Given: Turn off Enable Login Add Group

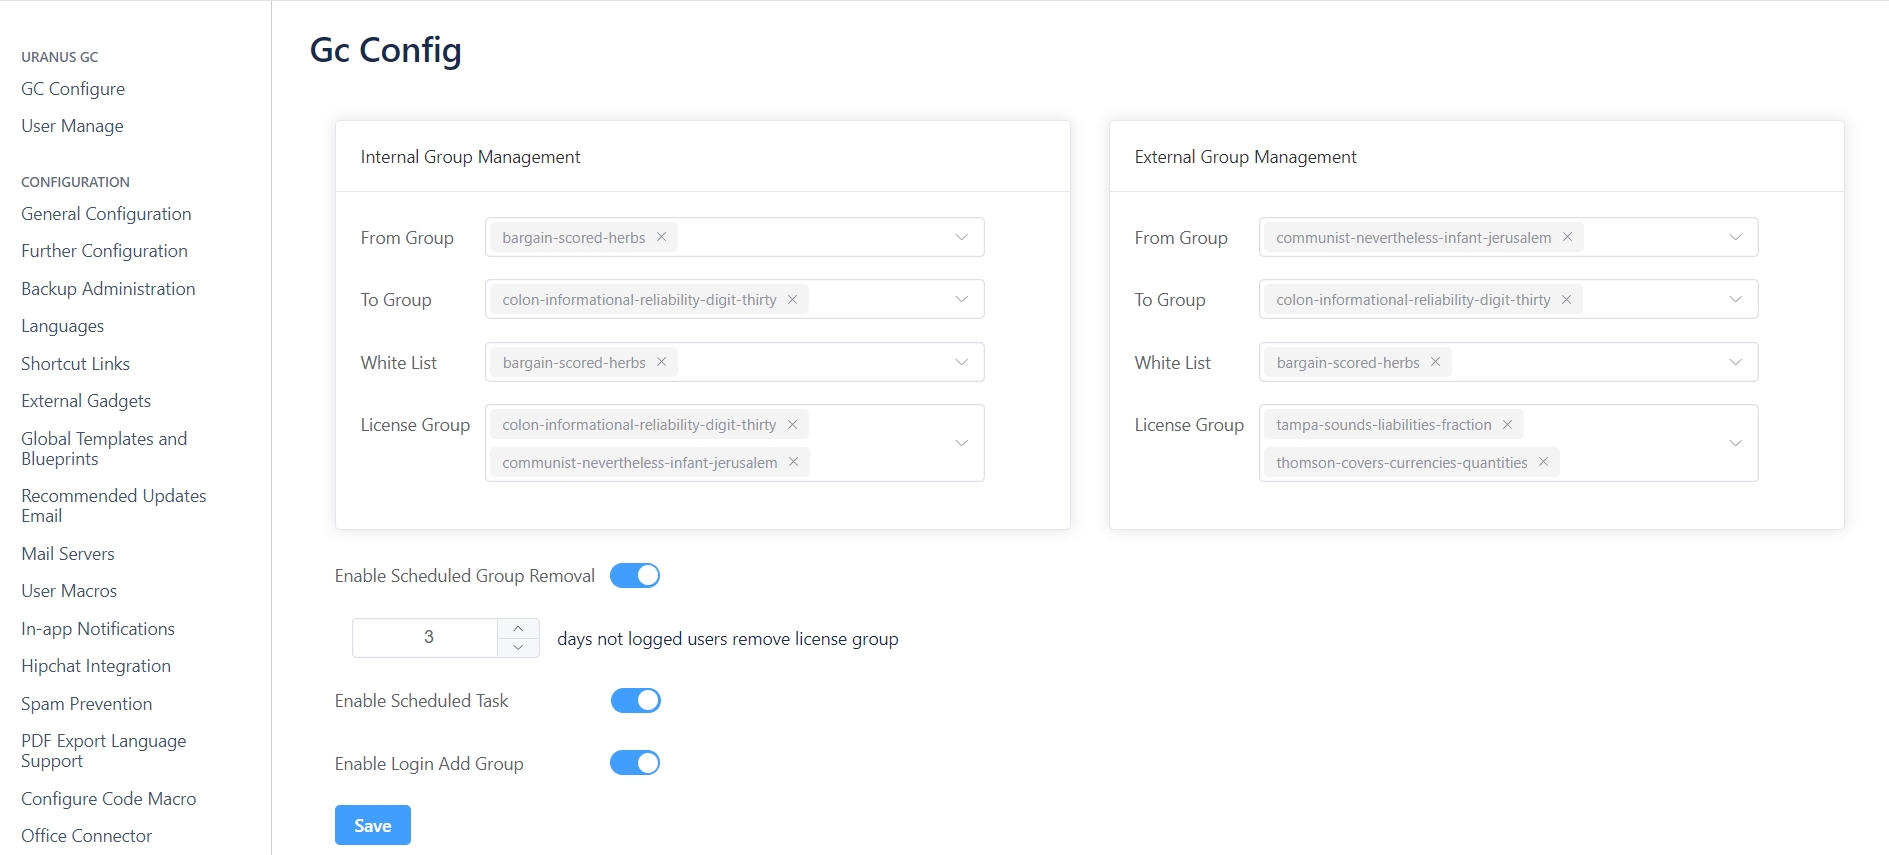Looking at the screenshot, I should (x=635, y=763).
